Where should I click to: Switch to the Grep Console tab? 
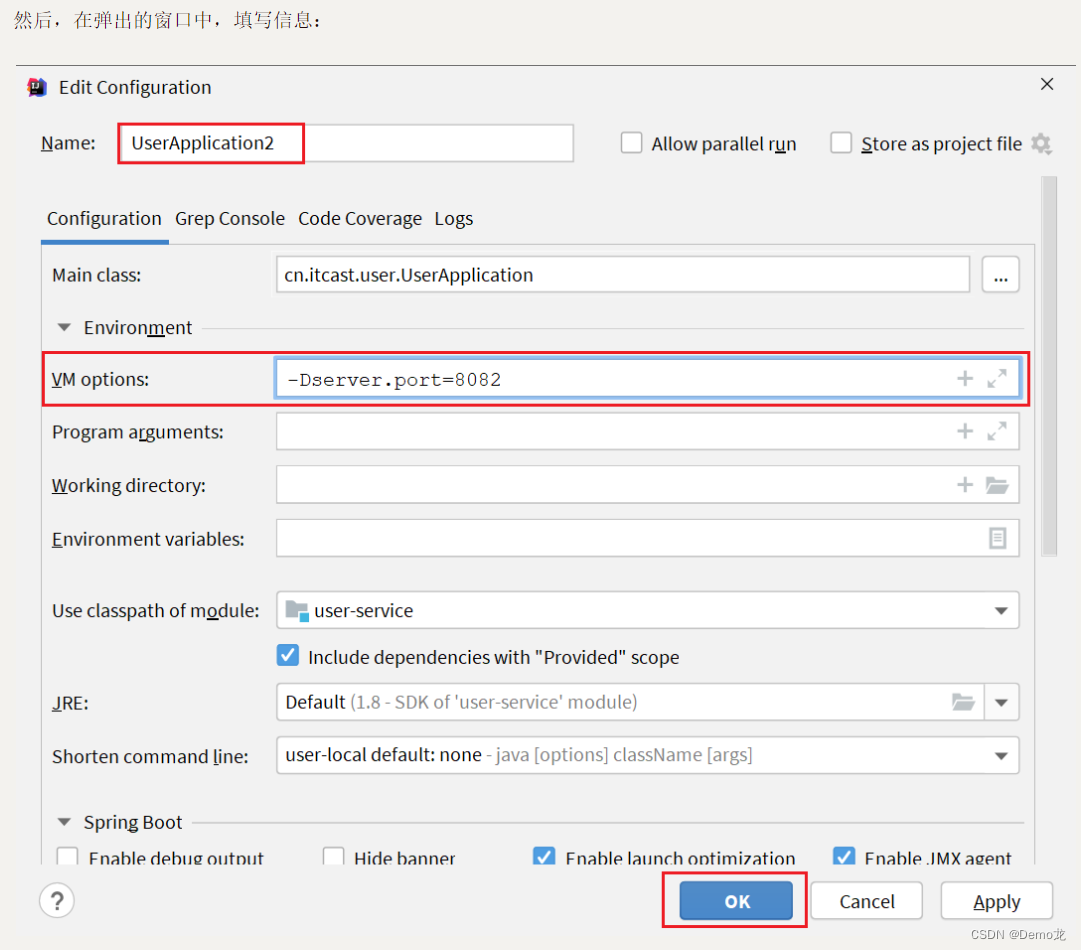coord(230,219)
